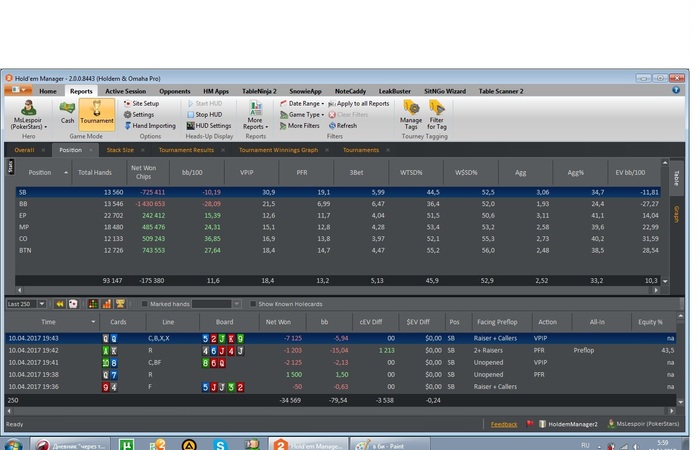Click the application menu button

[18, 90]
